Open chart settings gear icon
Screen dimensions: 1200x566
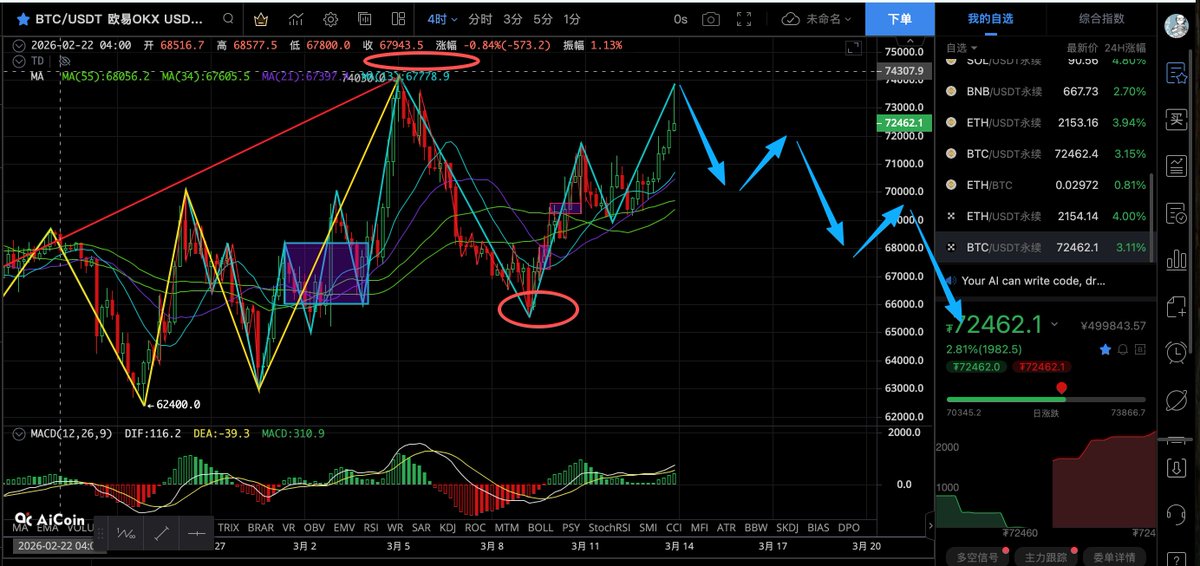click(x=331, y=19)
